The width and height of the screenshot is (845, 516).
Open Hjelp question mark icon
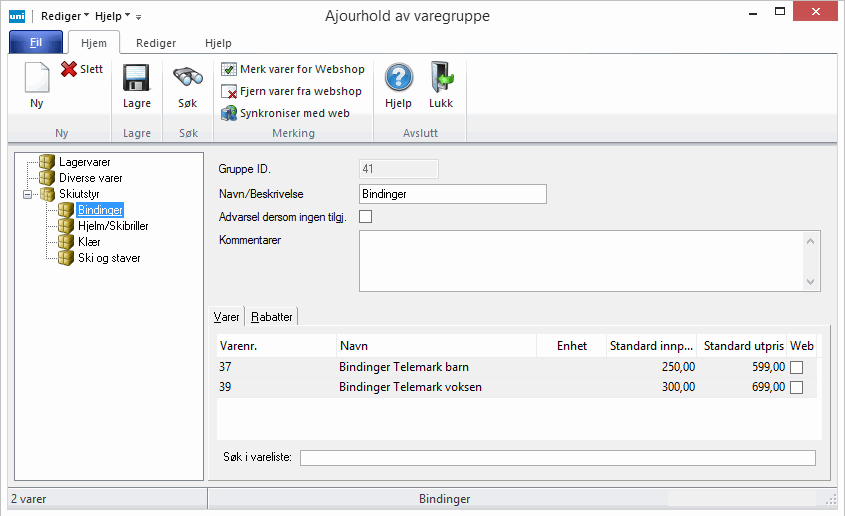398,79
